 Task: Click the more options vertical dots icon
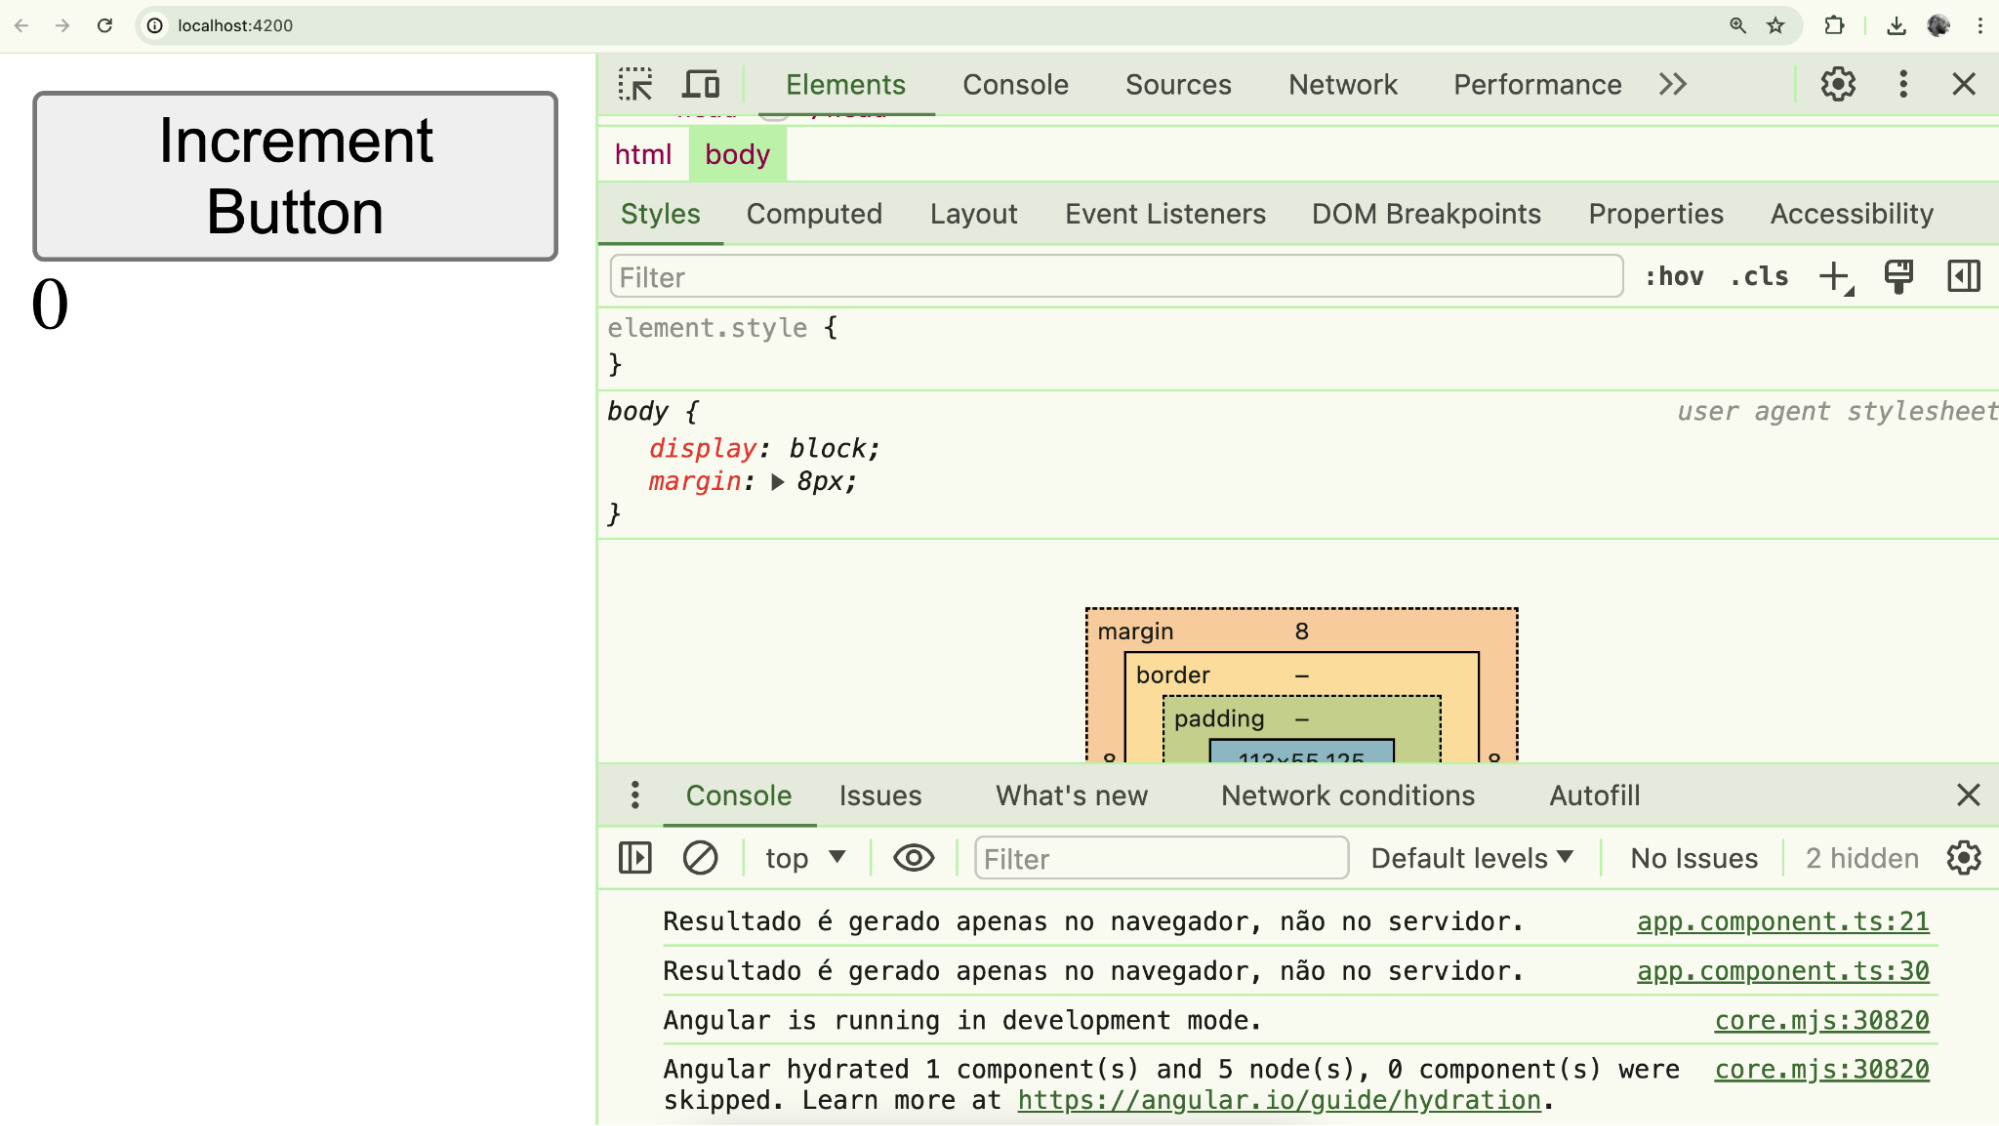(1904, 84)
